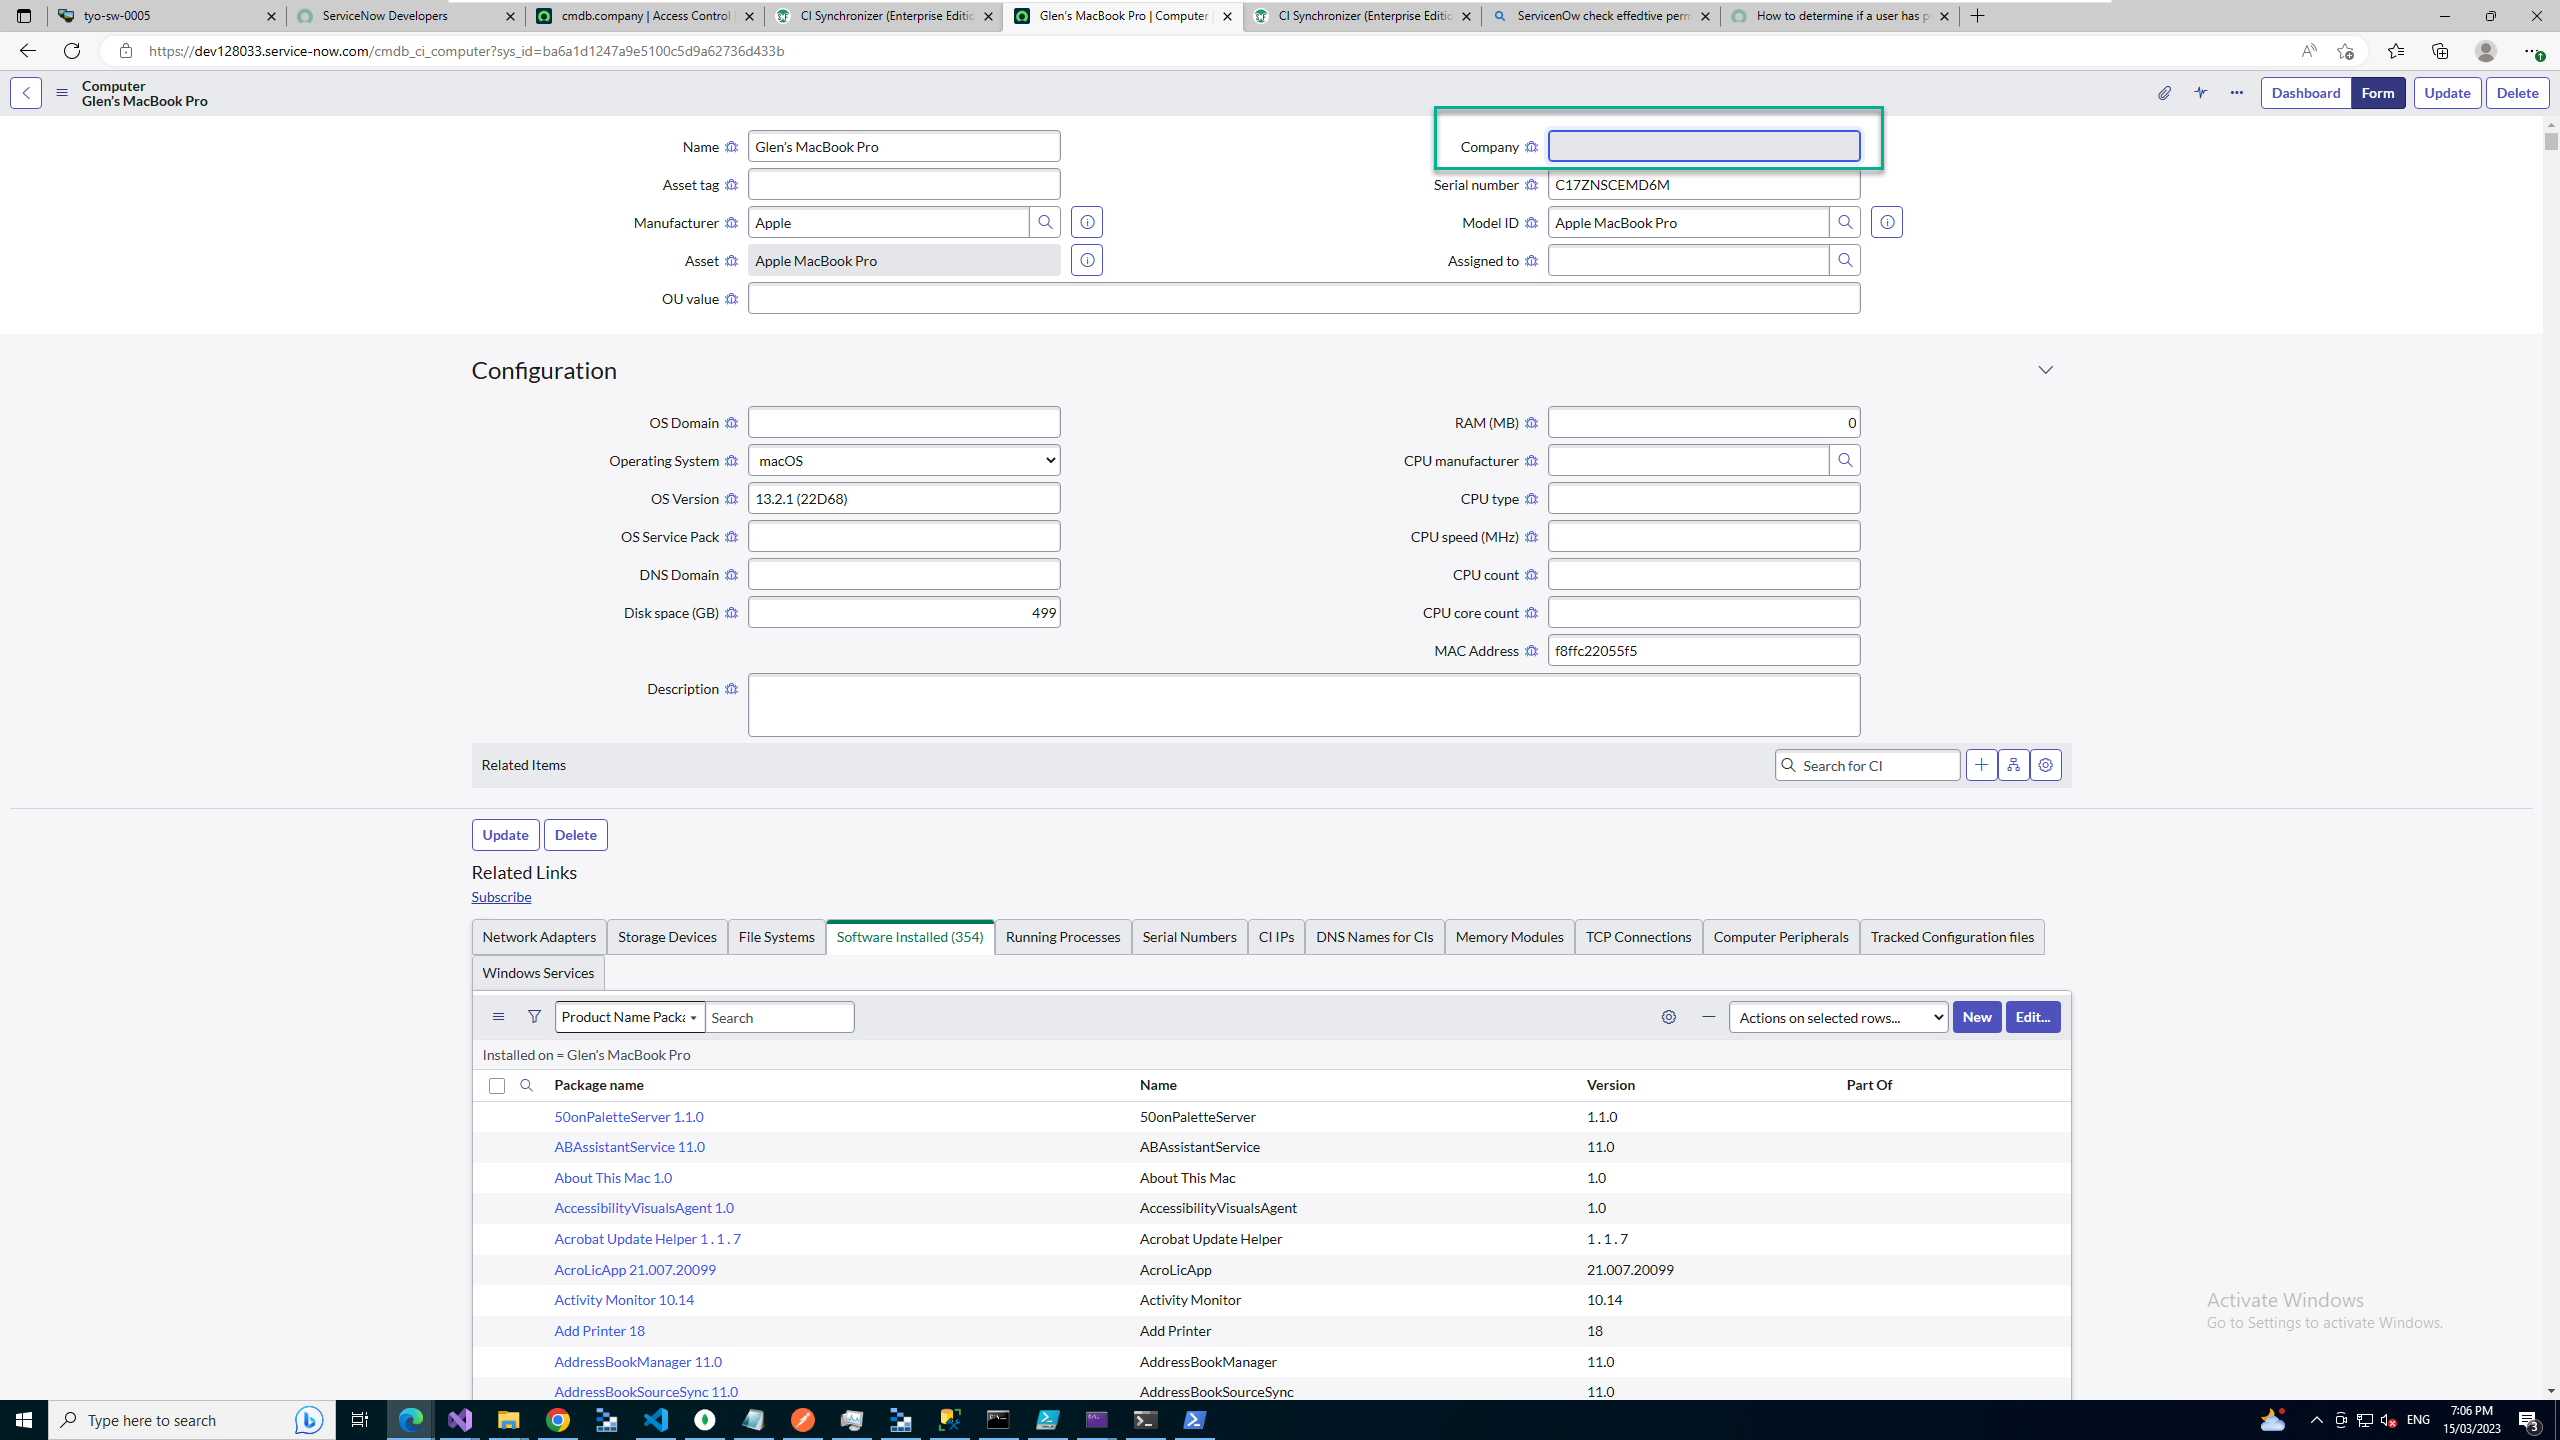Open Visual Studio Code from the taskbar
Viewport: 2560px width, 1440px height.
[x=656, y=1420]
